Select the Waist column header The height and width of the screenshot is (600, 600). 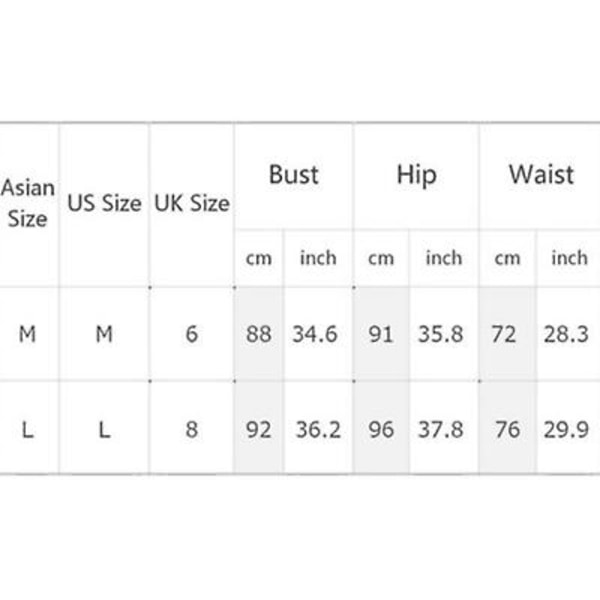[541, 175]
